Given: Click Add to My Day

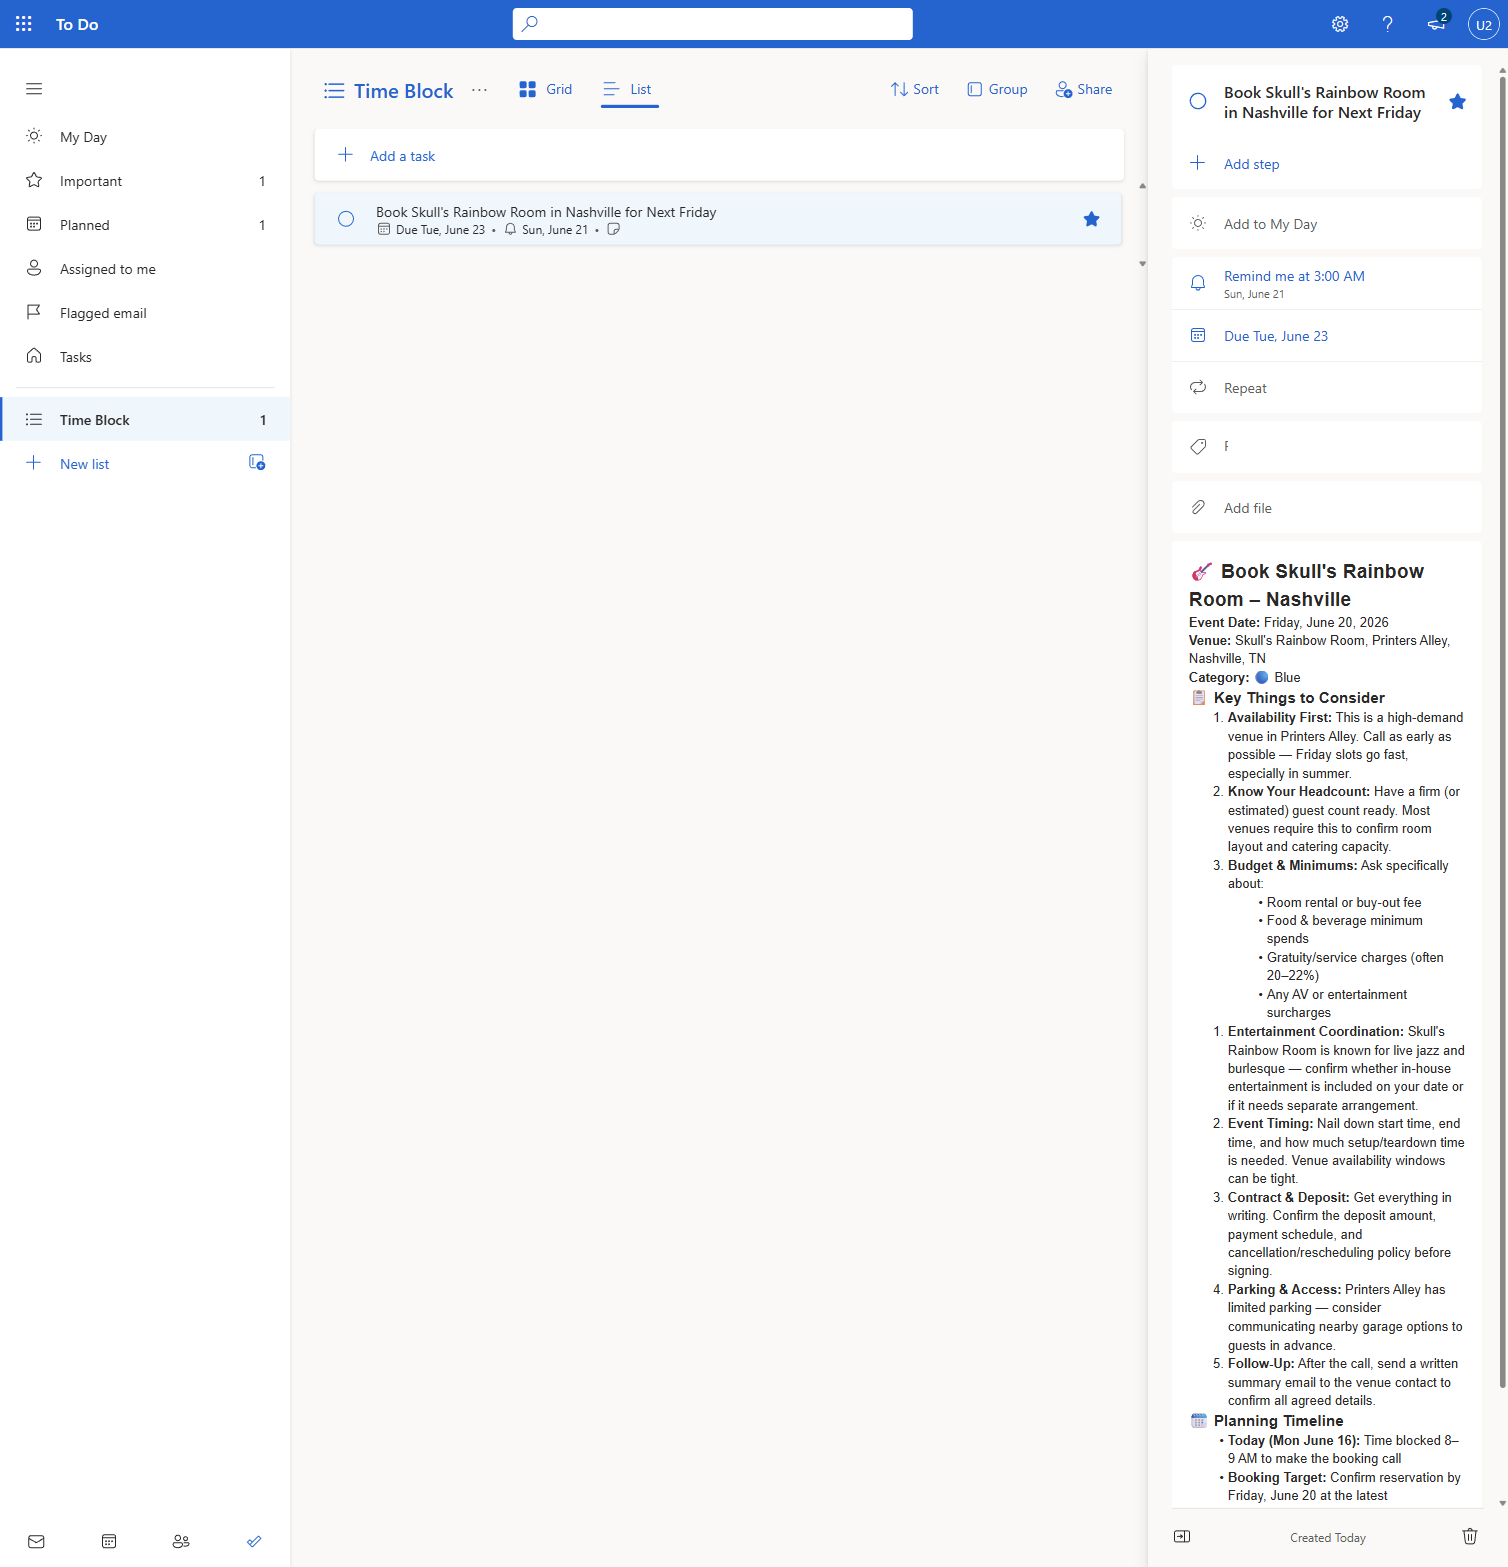Looking at the screenshot, I should (x=1326, y=224).
